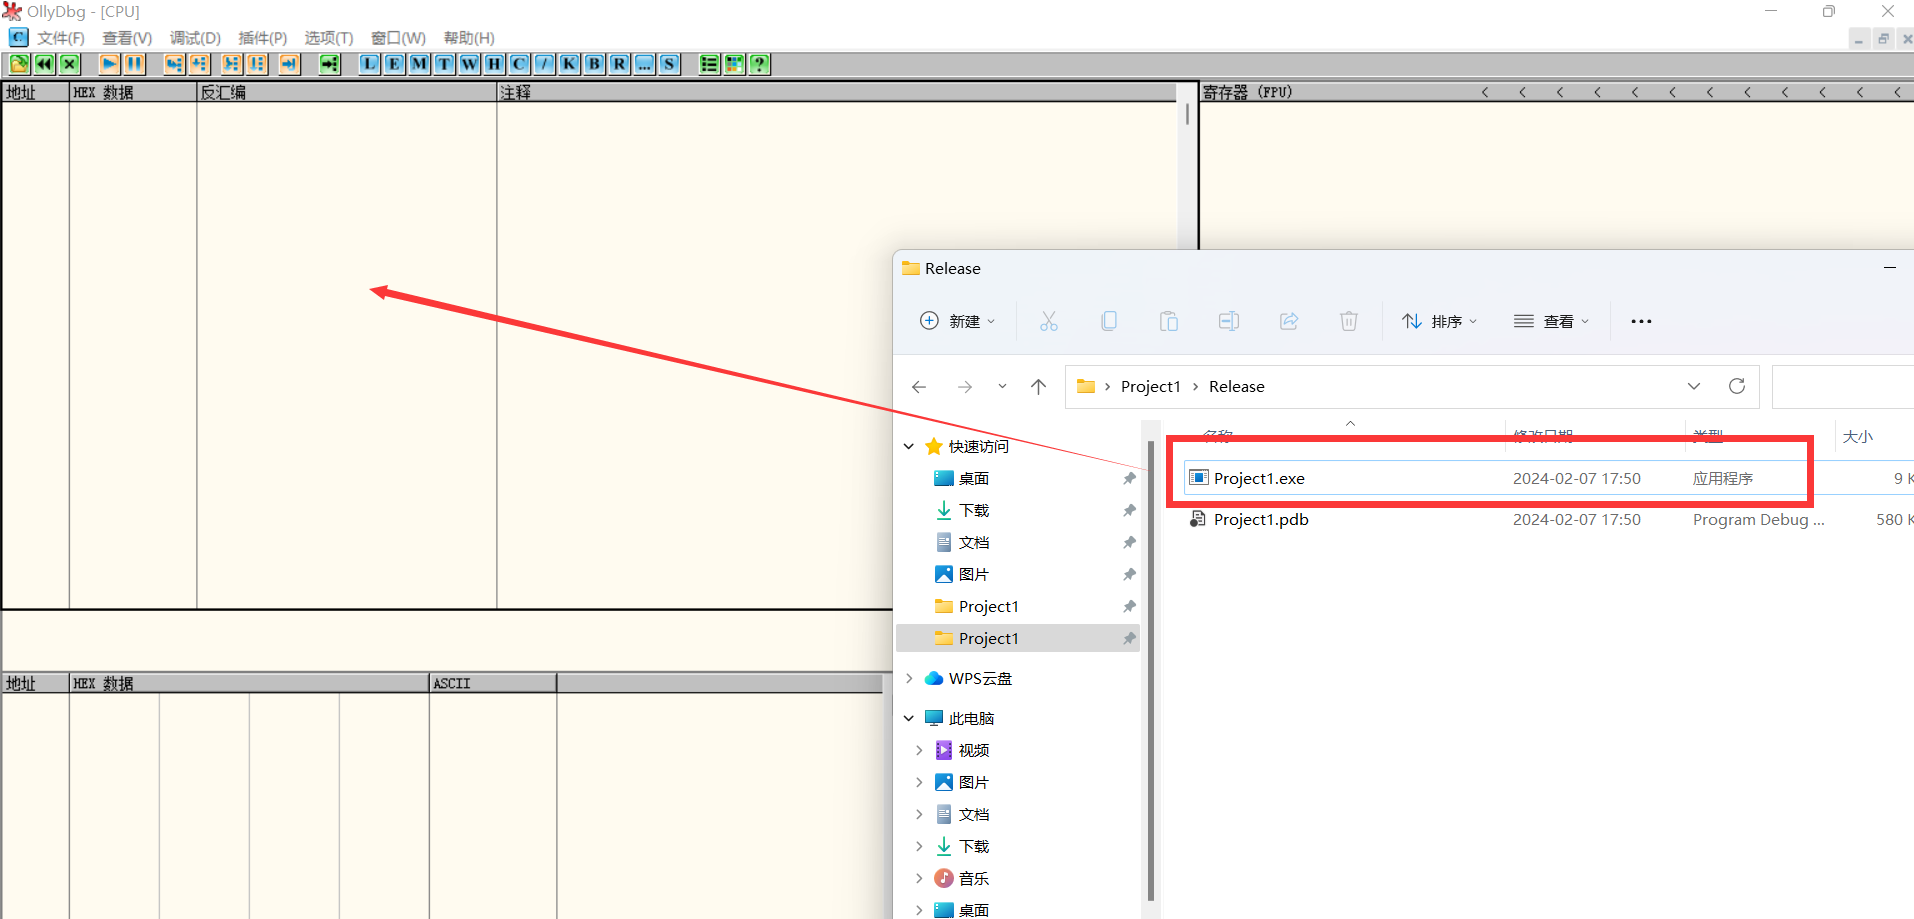The width and height of the screenshot is (1914, 919).
Task: Open the 选项(T) menu
Action: point(329,38)
